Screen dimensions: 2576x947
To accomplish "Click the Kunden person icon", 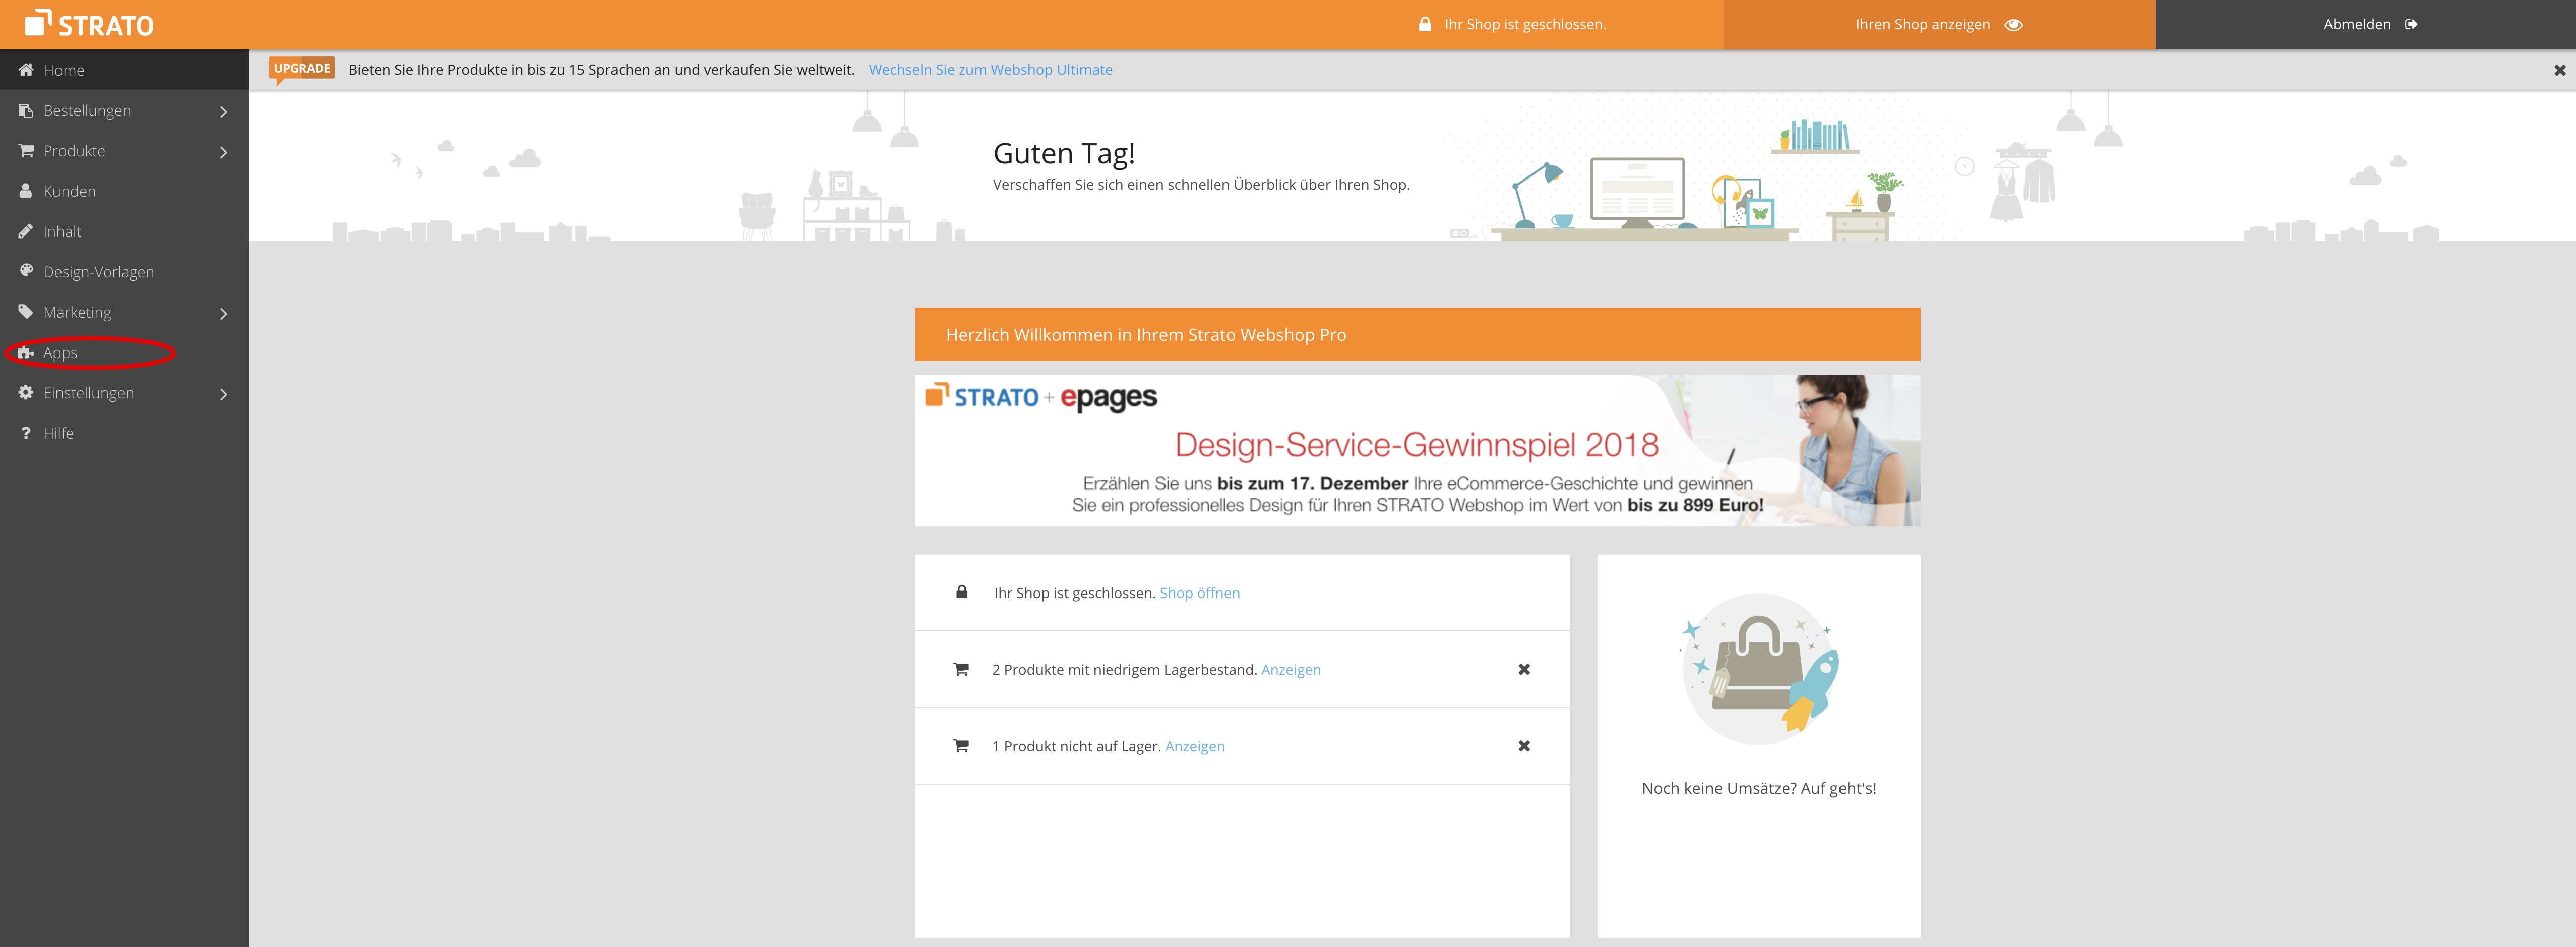I will [26, 191].
